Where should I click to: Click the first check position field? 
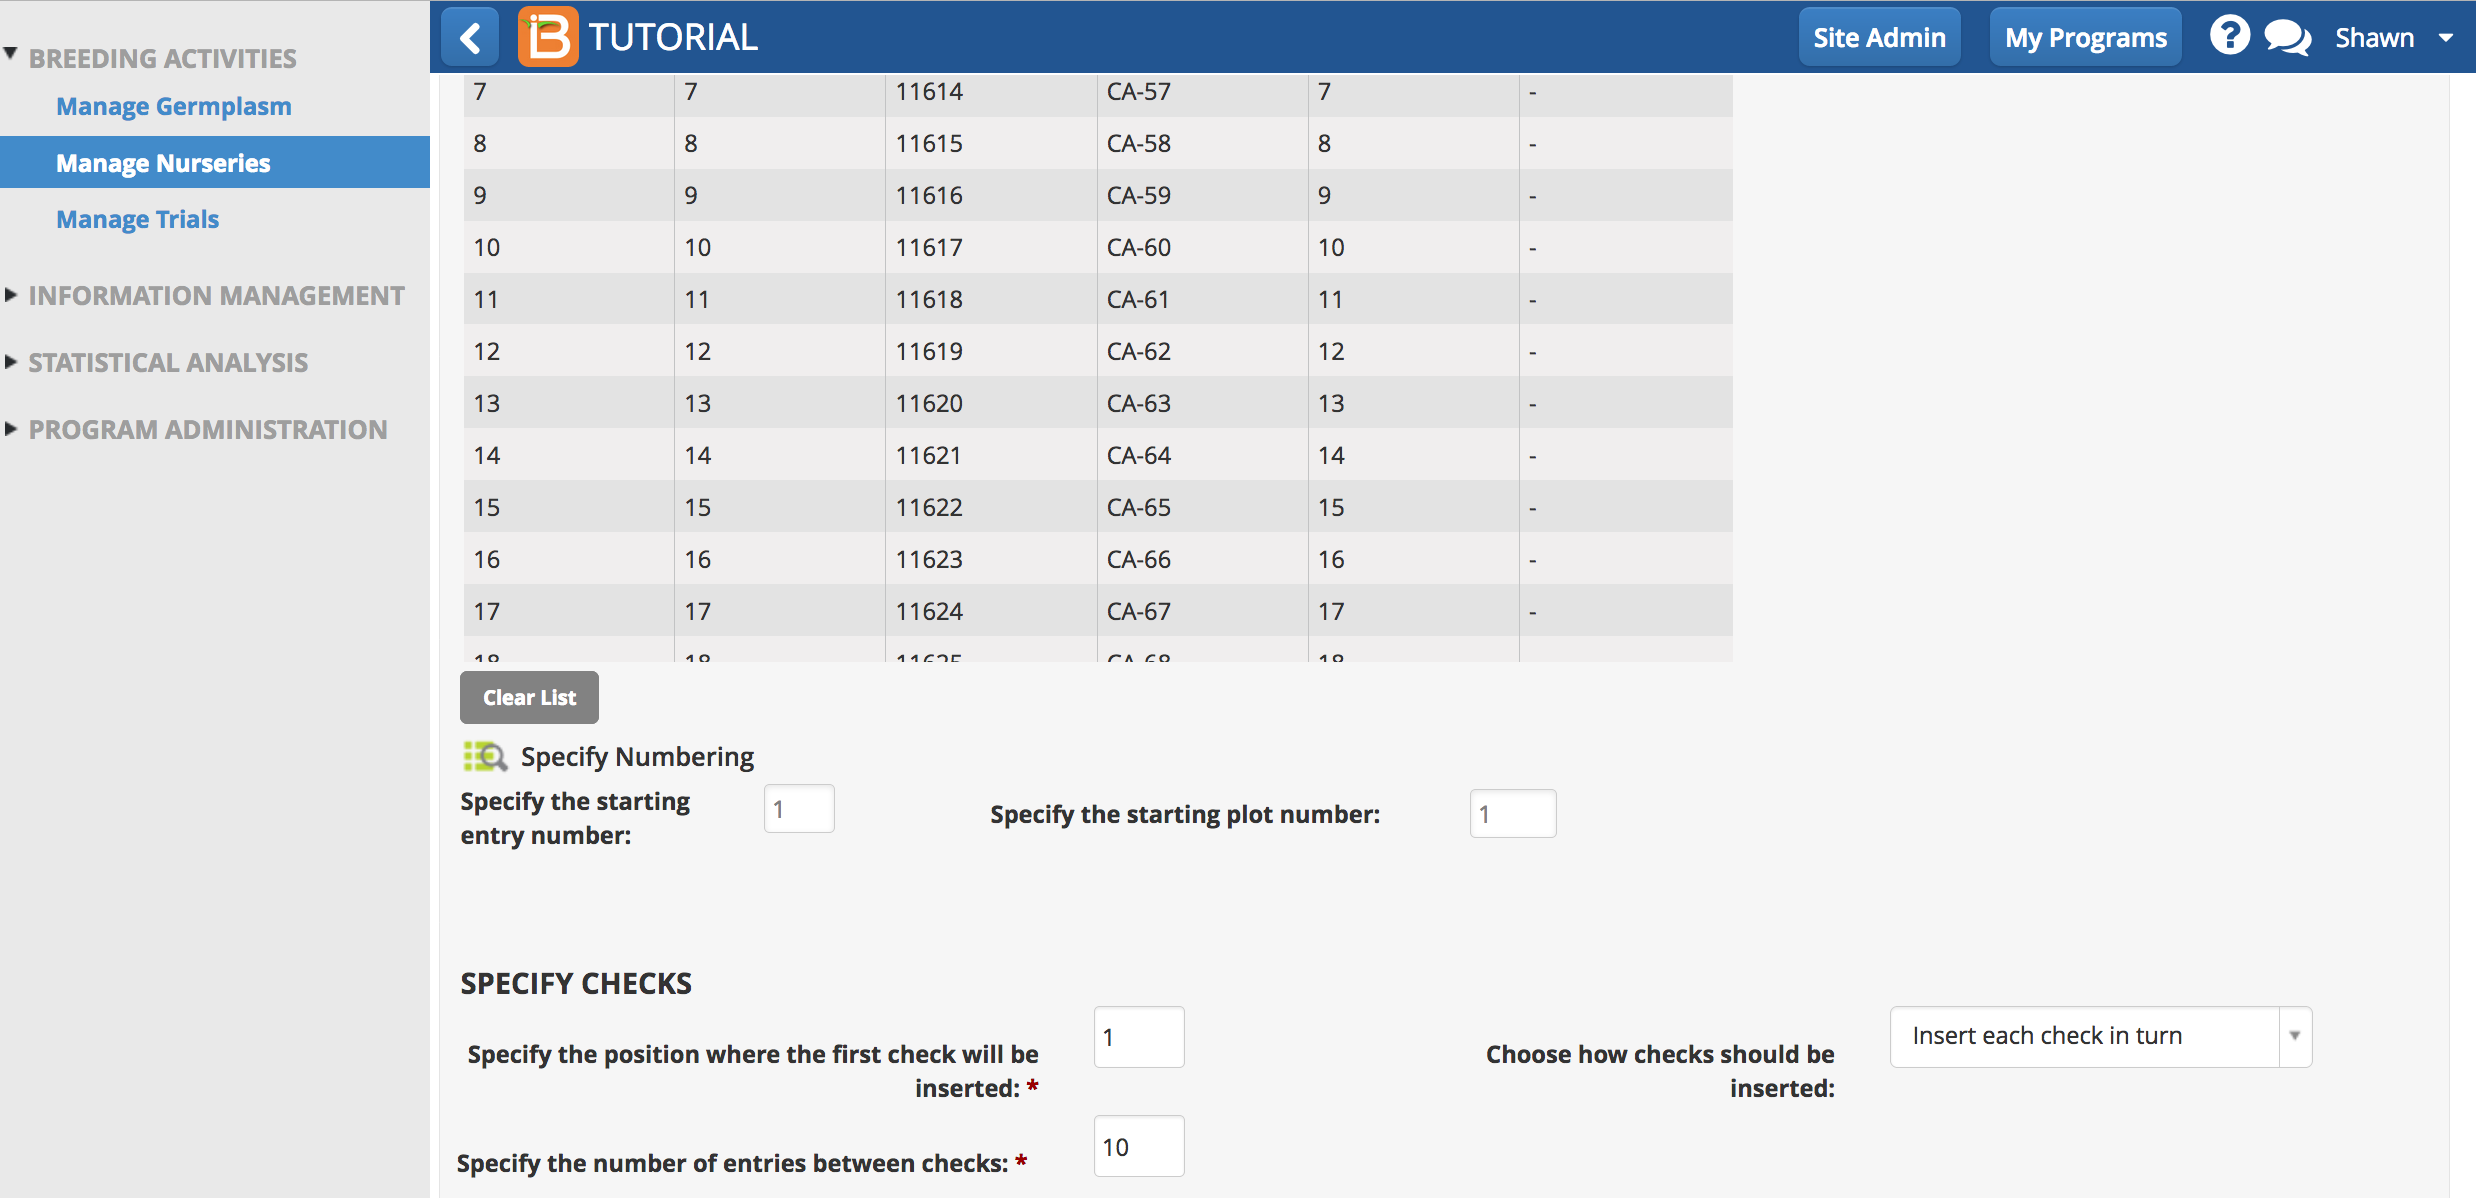coord(1138,1037)
